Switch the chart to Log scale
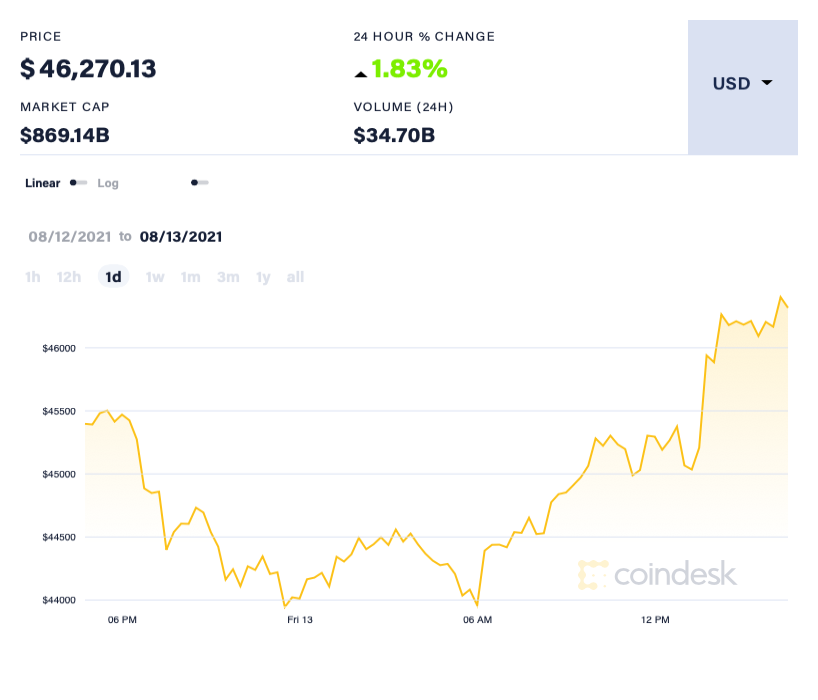This screenshot has height=700, width=818. pos(107,183)
